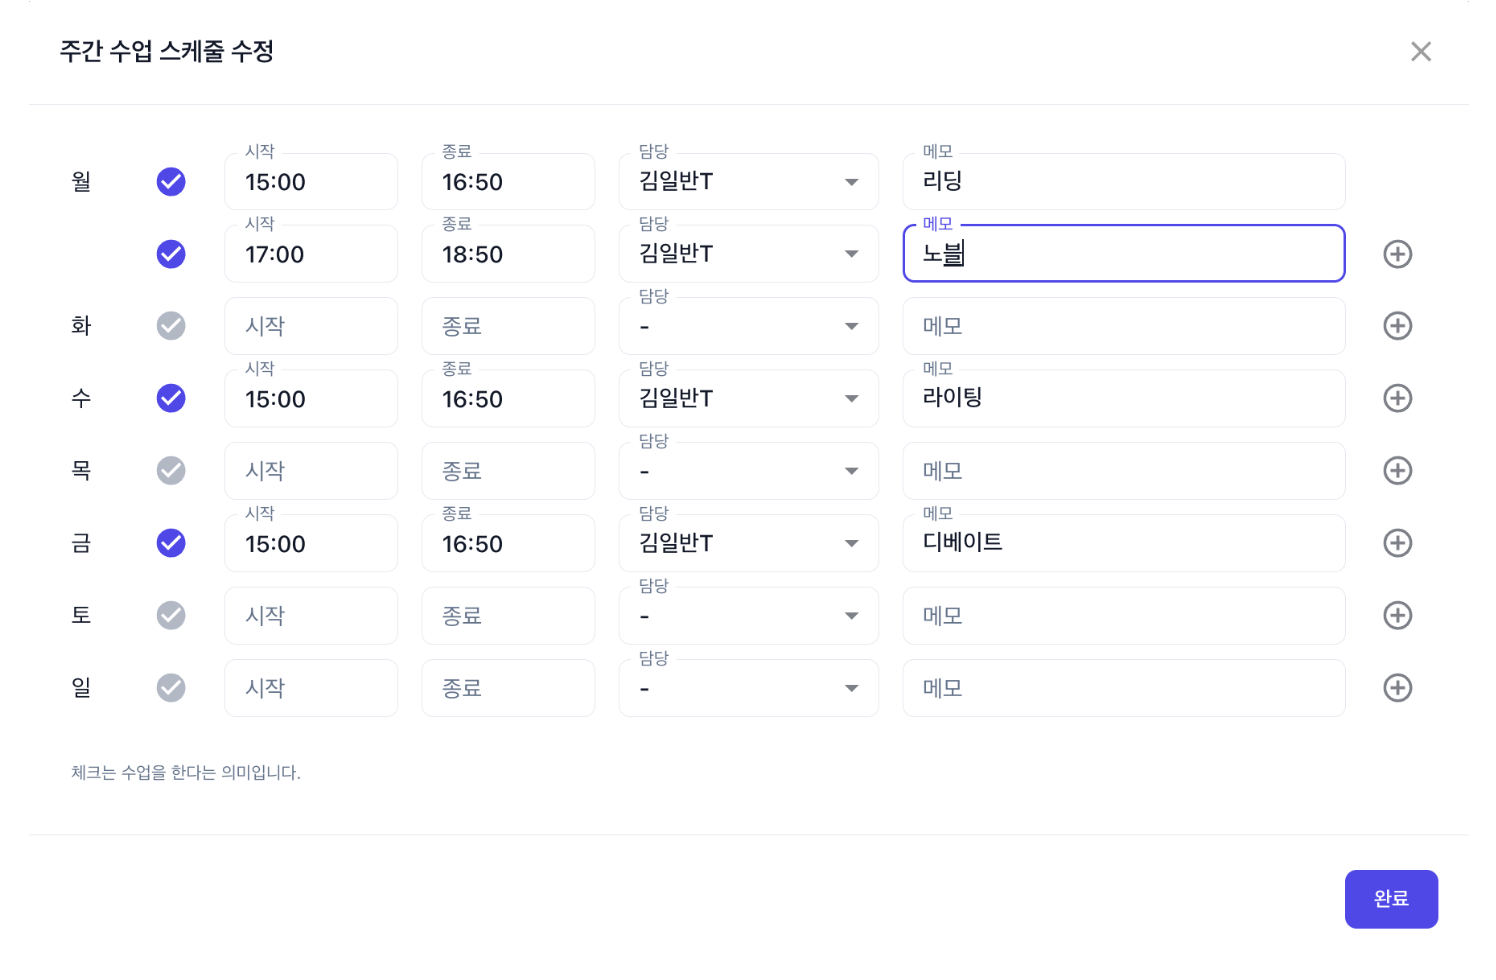This screenshot has height=980, width=1496.
Task: Click the 체크는 수업을 한다는 의미입니다 note
Action: 186,773
